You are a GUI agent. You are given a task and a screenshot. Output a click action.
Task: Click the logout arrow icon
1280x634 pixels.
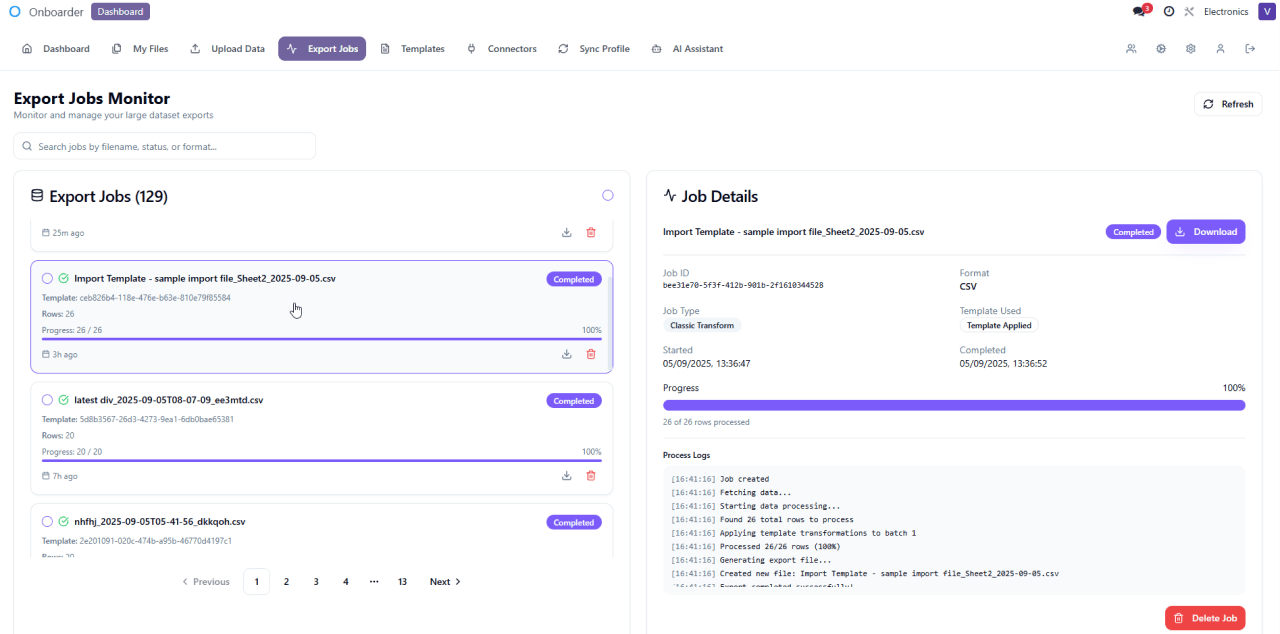point(1250,48)
